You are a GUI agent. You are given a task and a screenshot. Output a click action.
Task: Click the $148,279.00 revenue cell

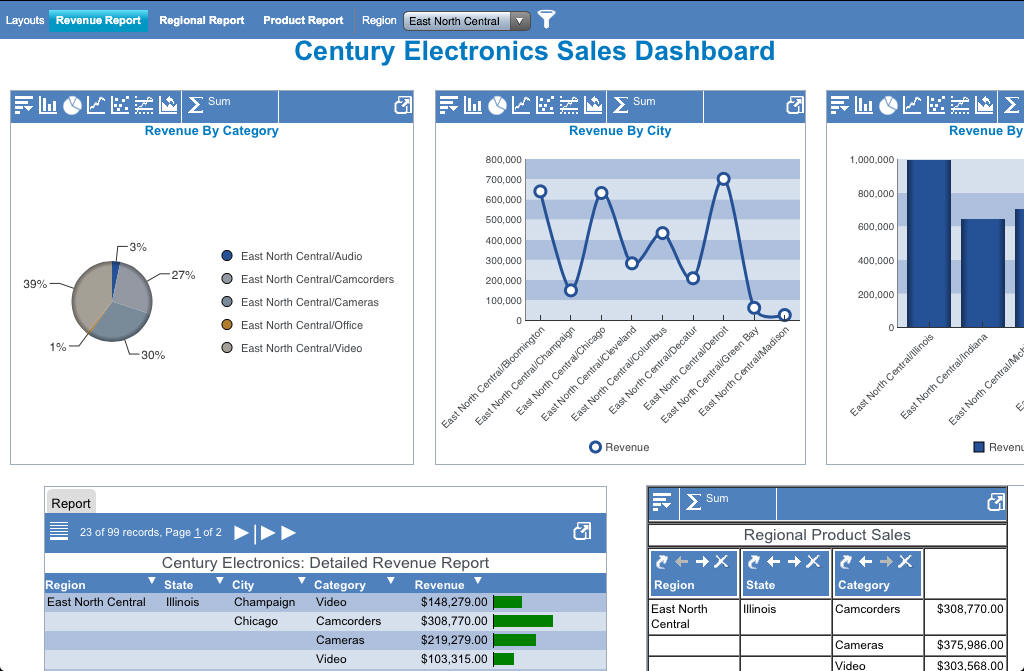click(454, 602)
